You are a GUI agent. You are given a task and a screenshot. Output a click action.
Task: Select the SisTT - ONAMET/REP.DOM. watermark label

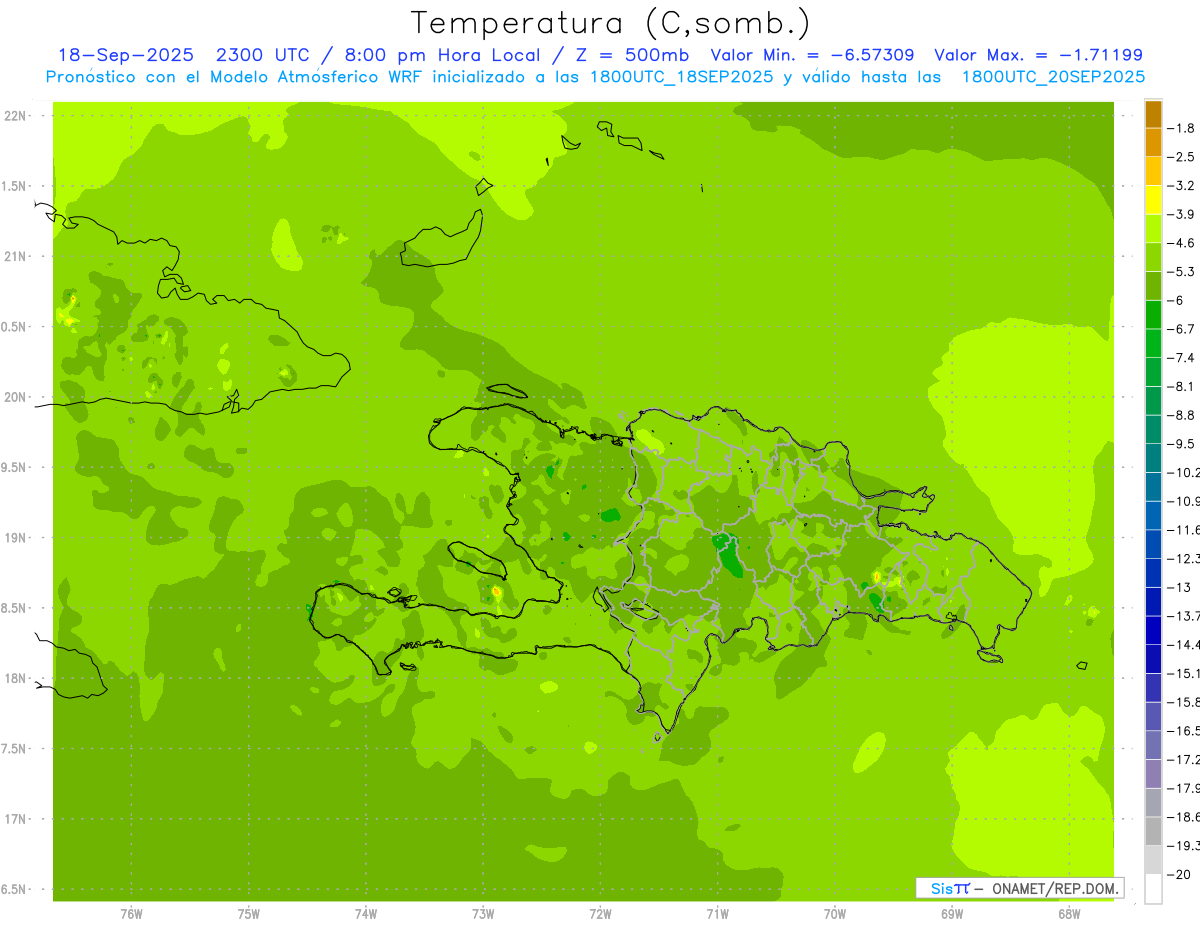pos(1019,888)
